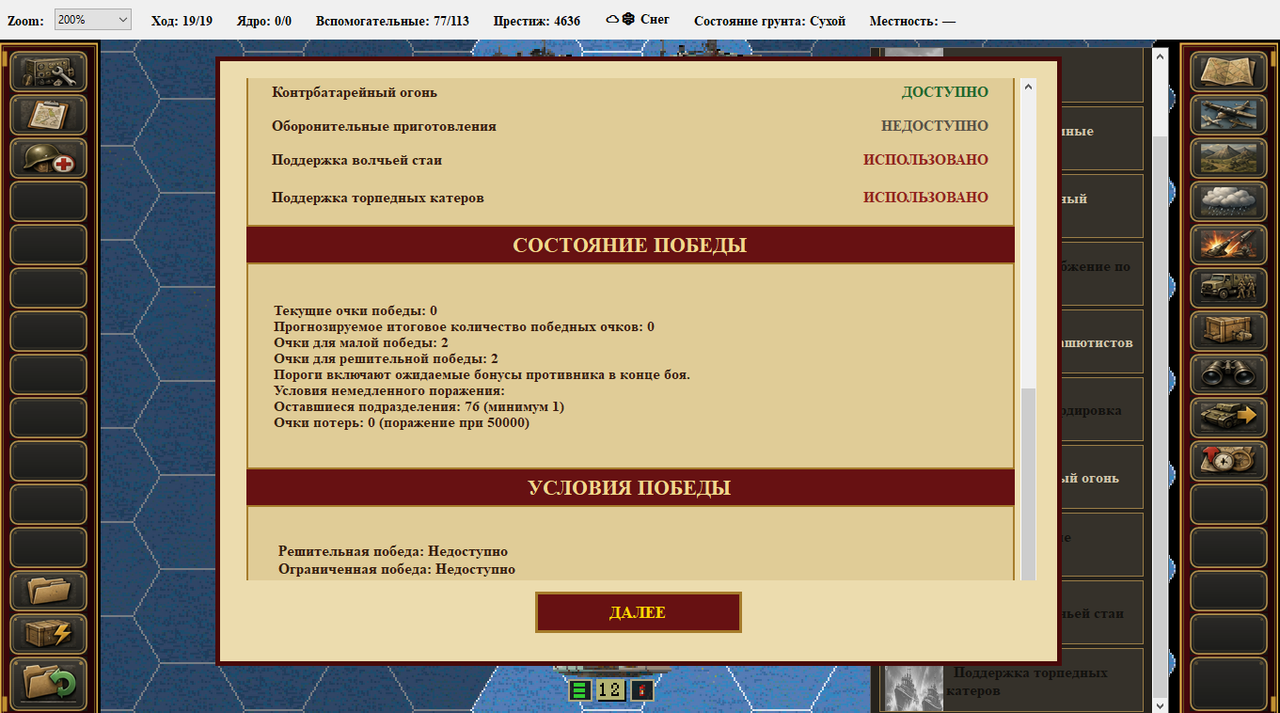Click the Ход: 19/19 turn counter

182,20
